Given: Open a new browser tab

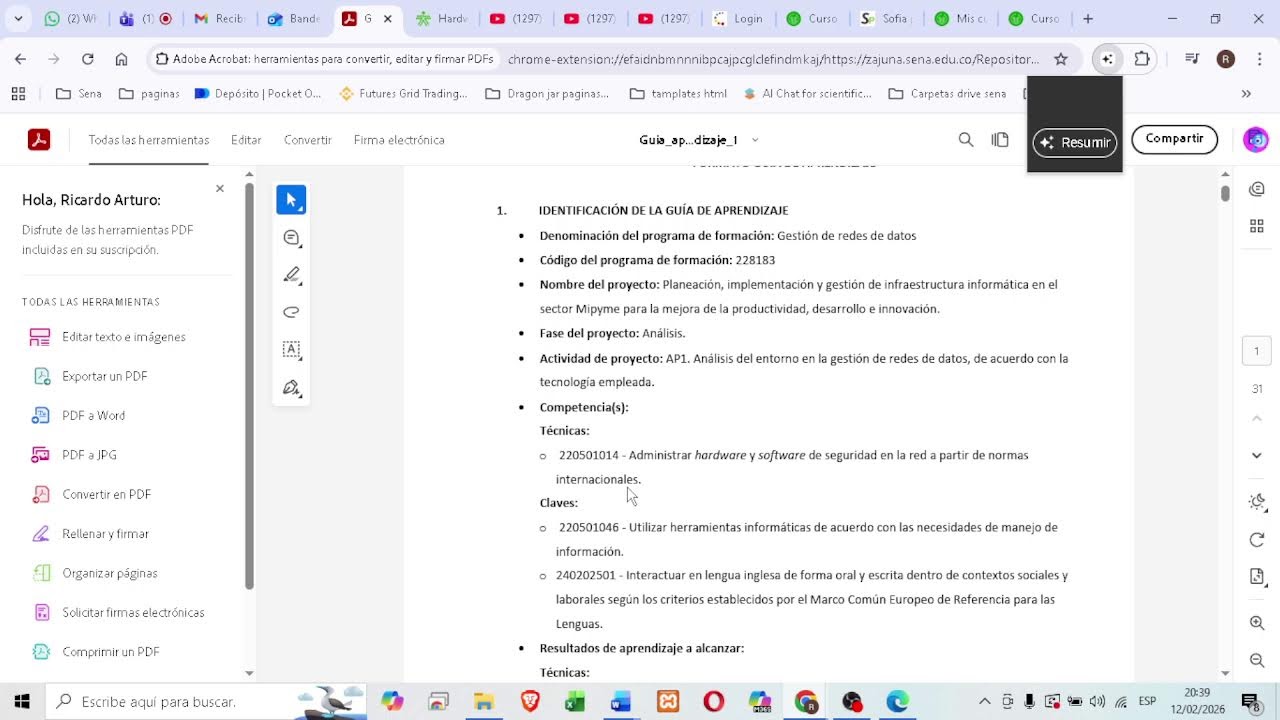Looking at the screenshot, I should tap(1088, 18).
